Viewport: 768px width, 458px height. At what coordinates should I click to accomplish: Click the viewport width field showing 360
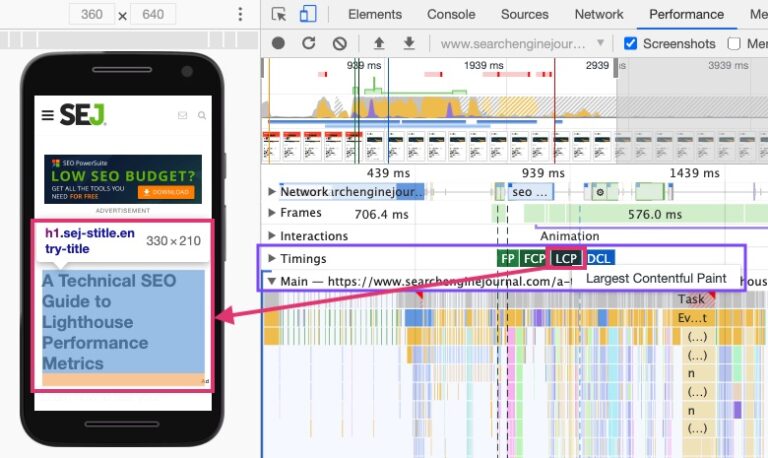tap(92, 14)
